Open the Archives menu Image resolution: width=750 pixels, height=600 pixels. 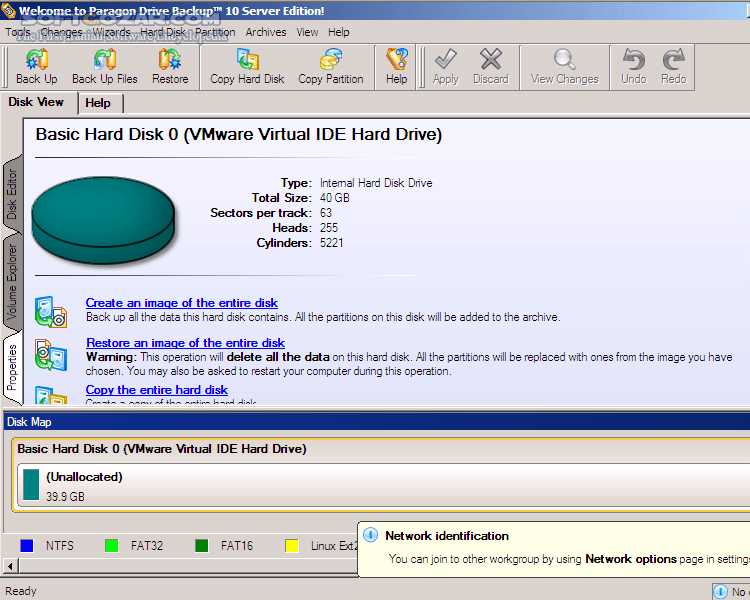266,32
